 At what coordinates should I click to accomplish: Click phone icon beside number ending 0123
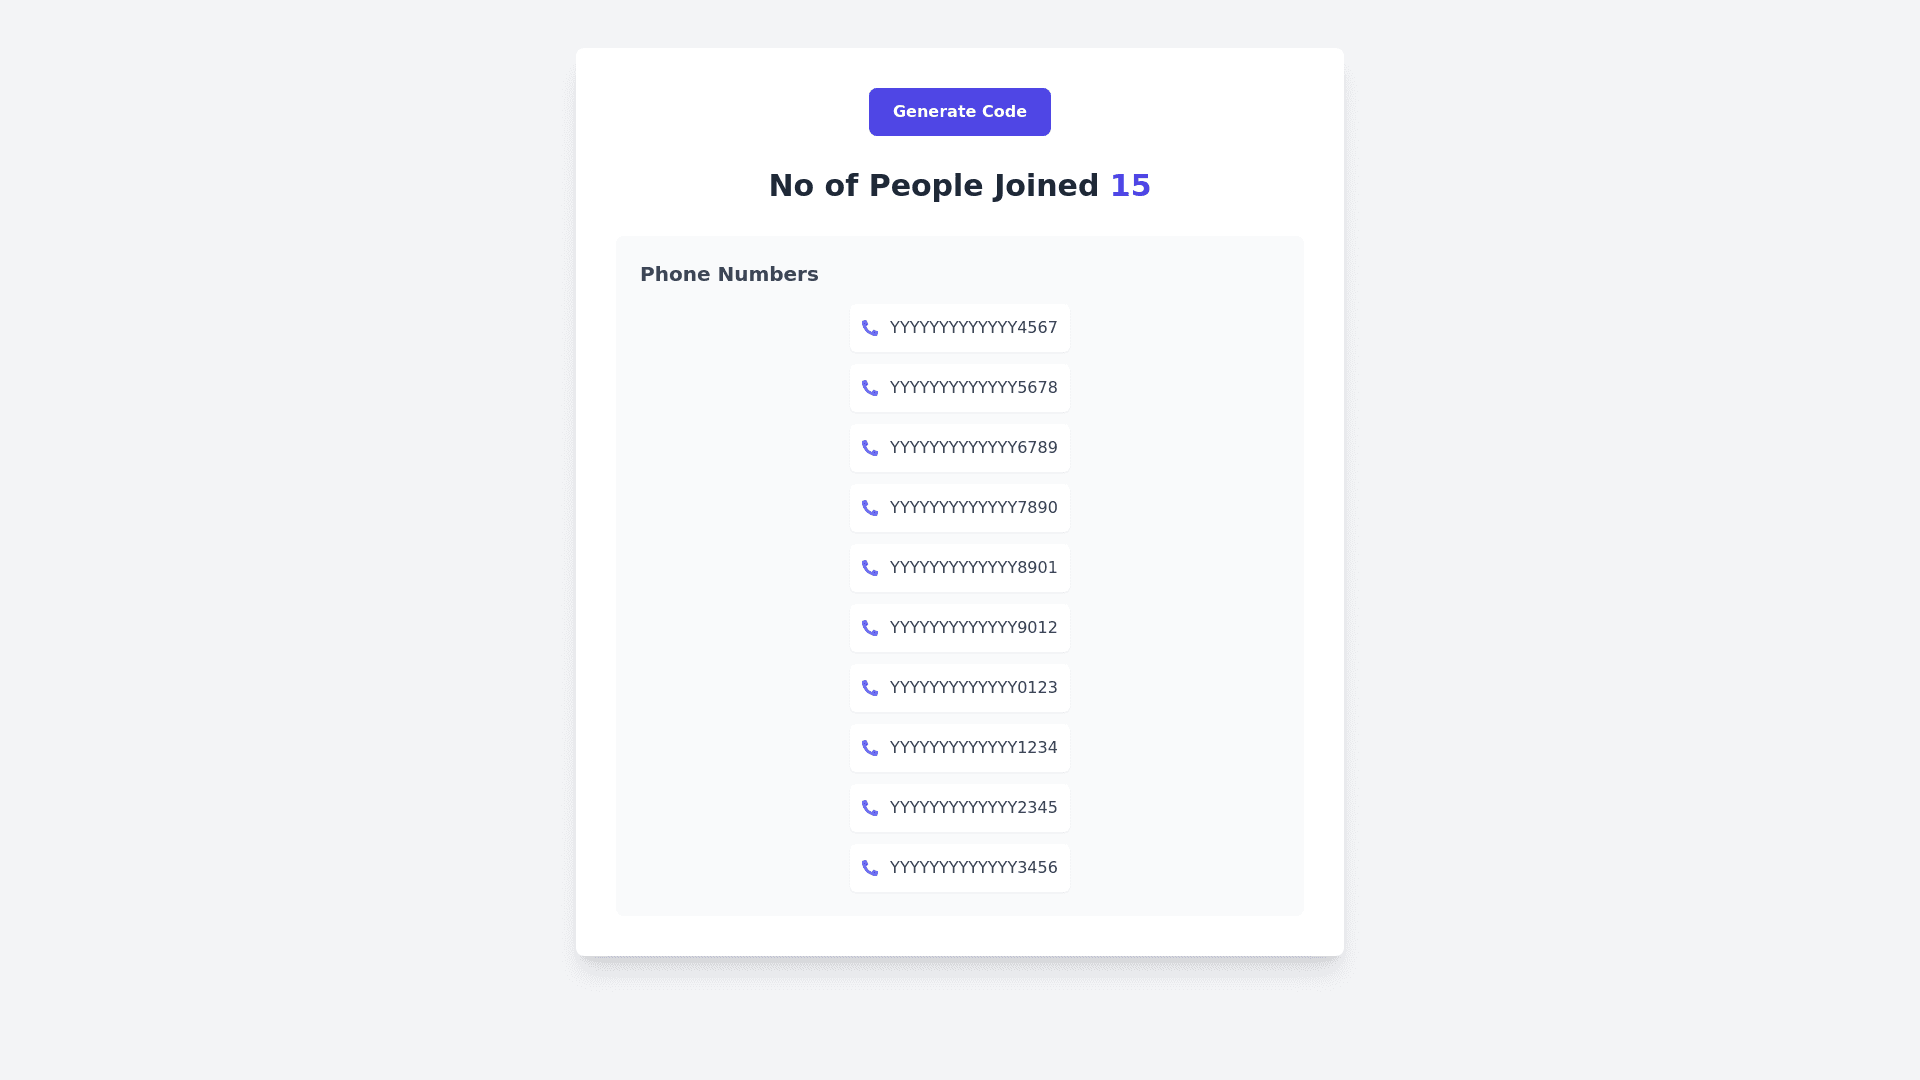point(870,688)
